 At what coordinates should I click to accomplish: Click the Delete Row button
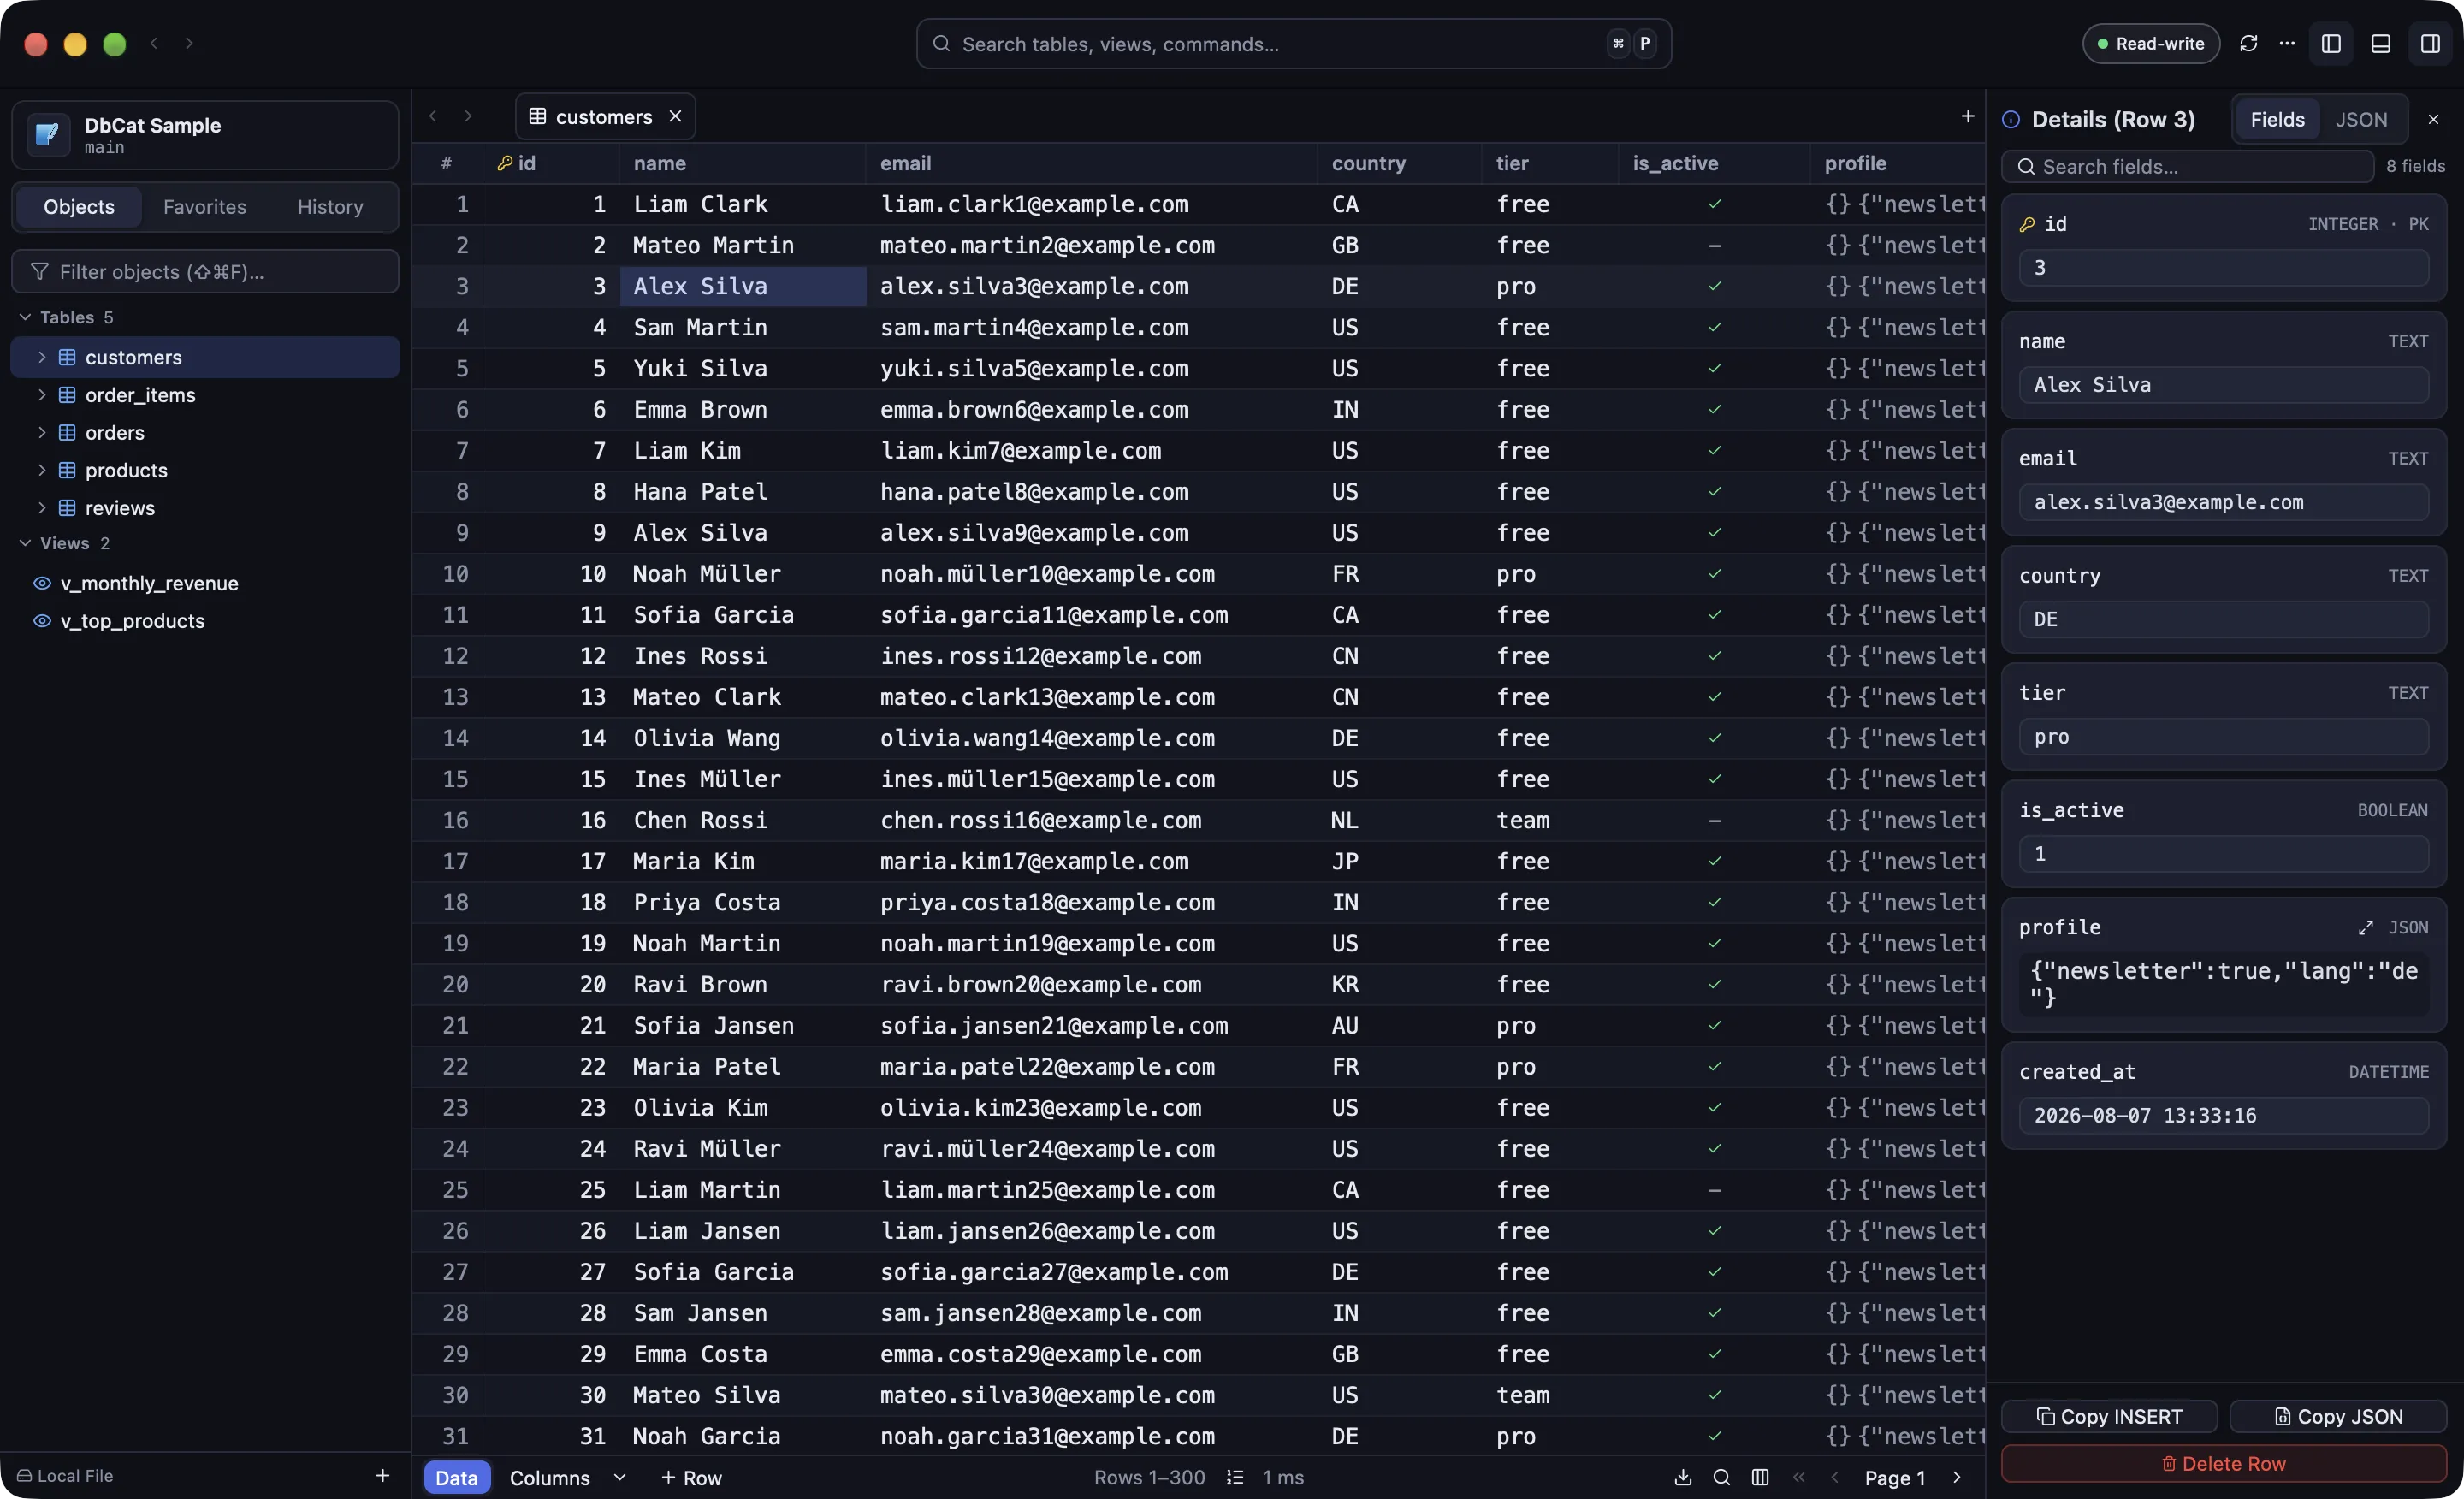click(x=2223, y=1463)
